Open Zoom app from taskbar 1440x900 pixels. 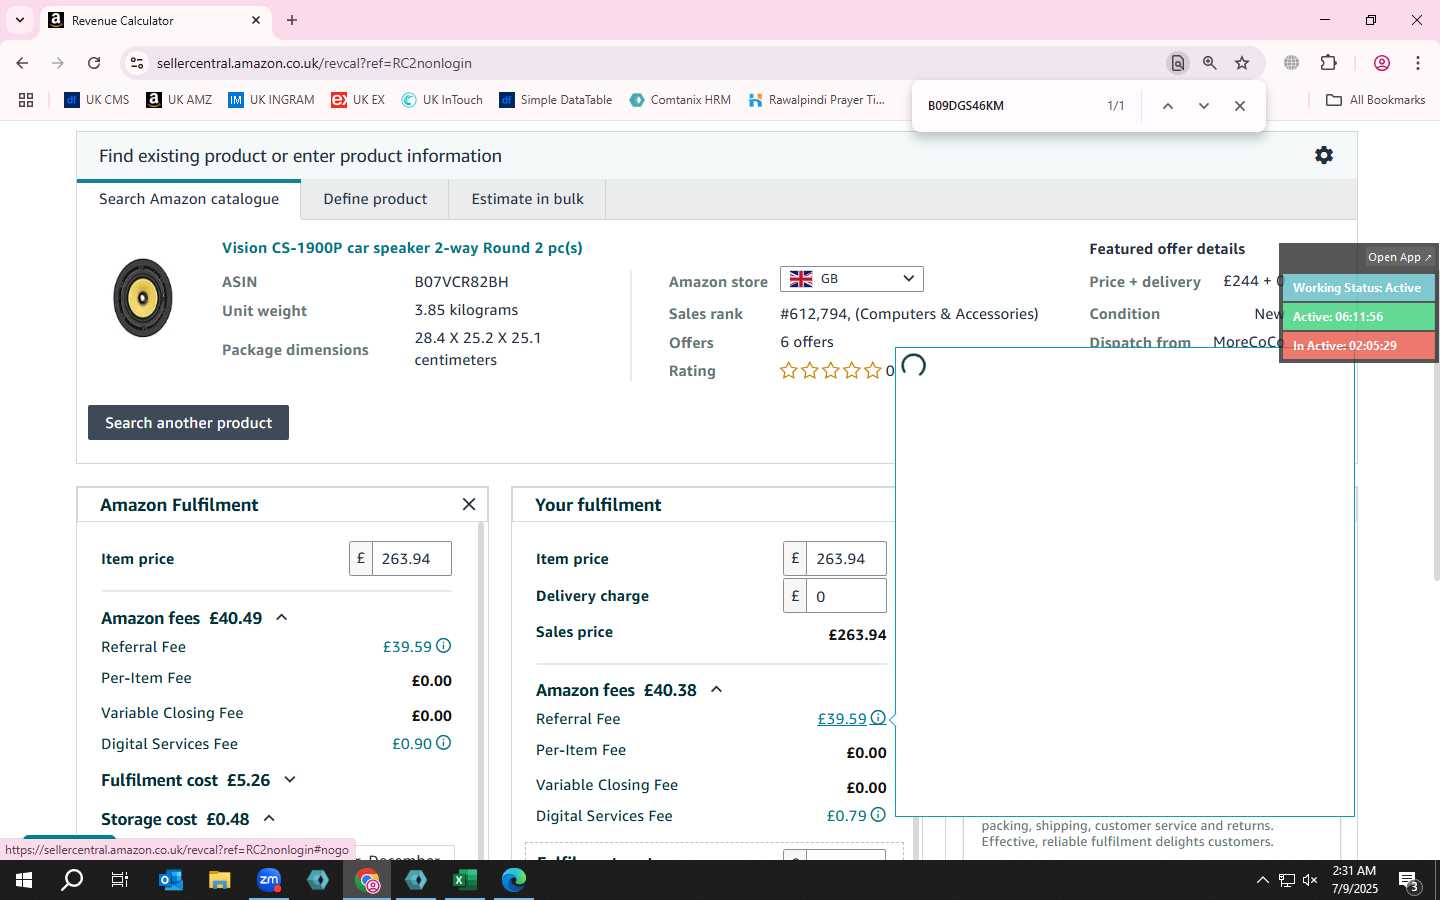tap(269, 880)
